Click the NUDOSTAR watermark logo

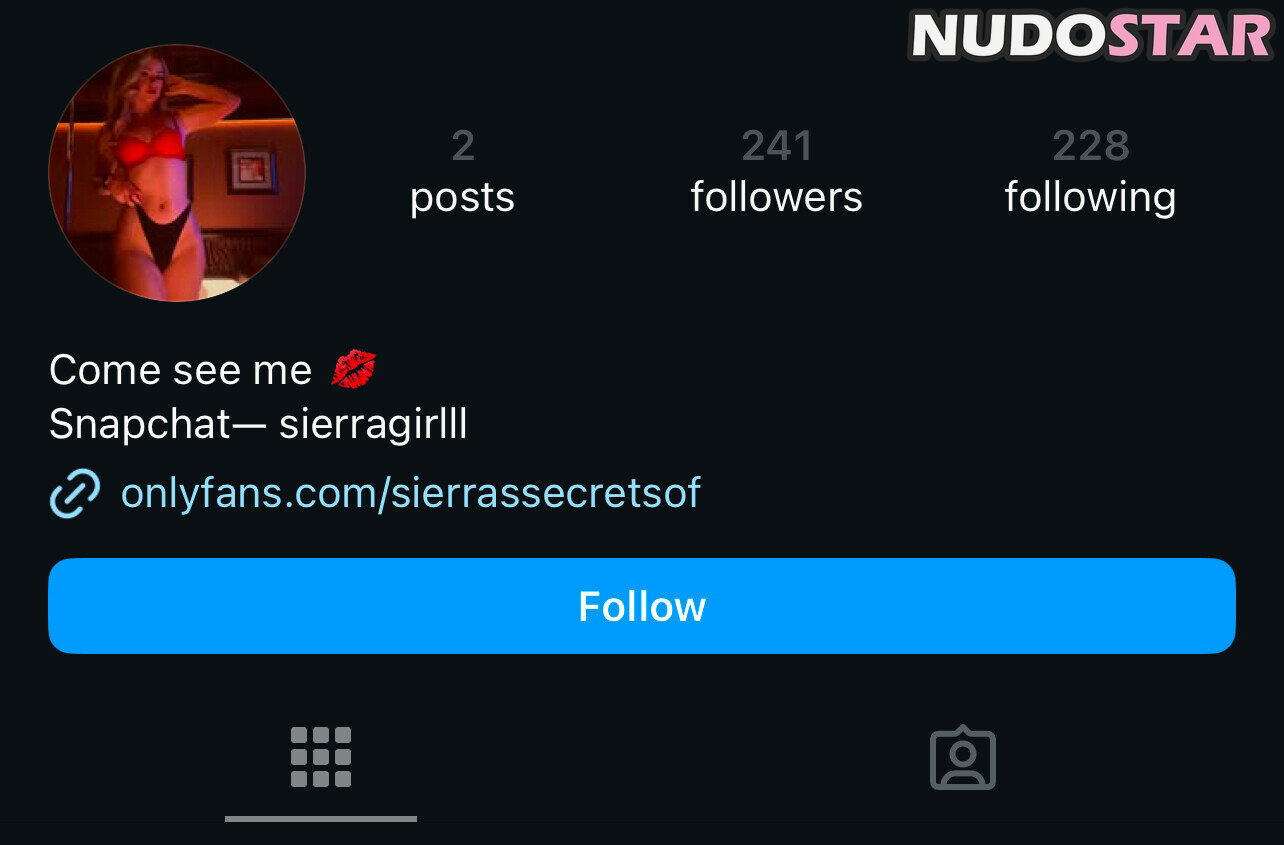click(1091, 35)
